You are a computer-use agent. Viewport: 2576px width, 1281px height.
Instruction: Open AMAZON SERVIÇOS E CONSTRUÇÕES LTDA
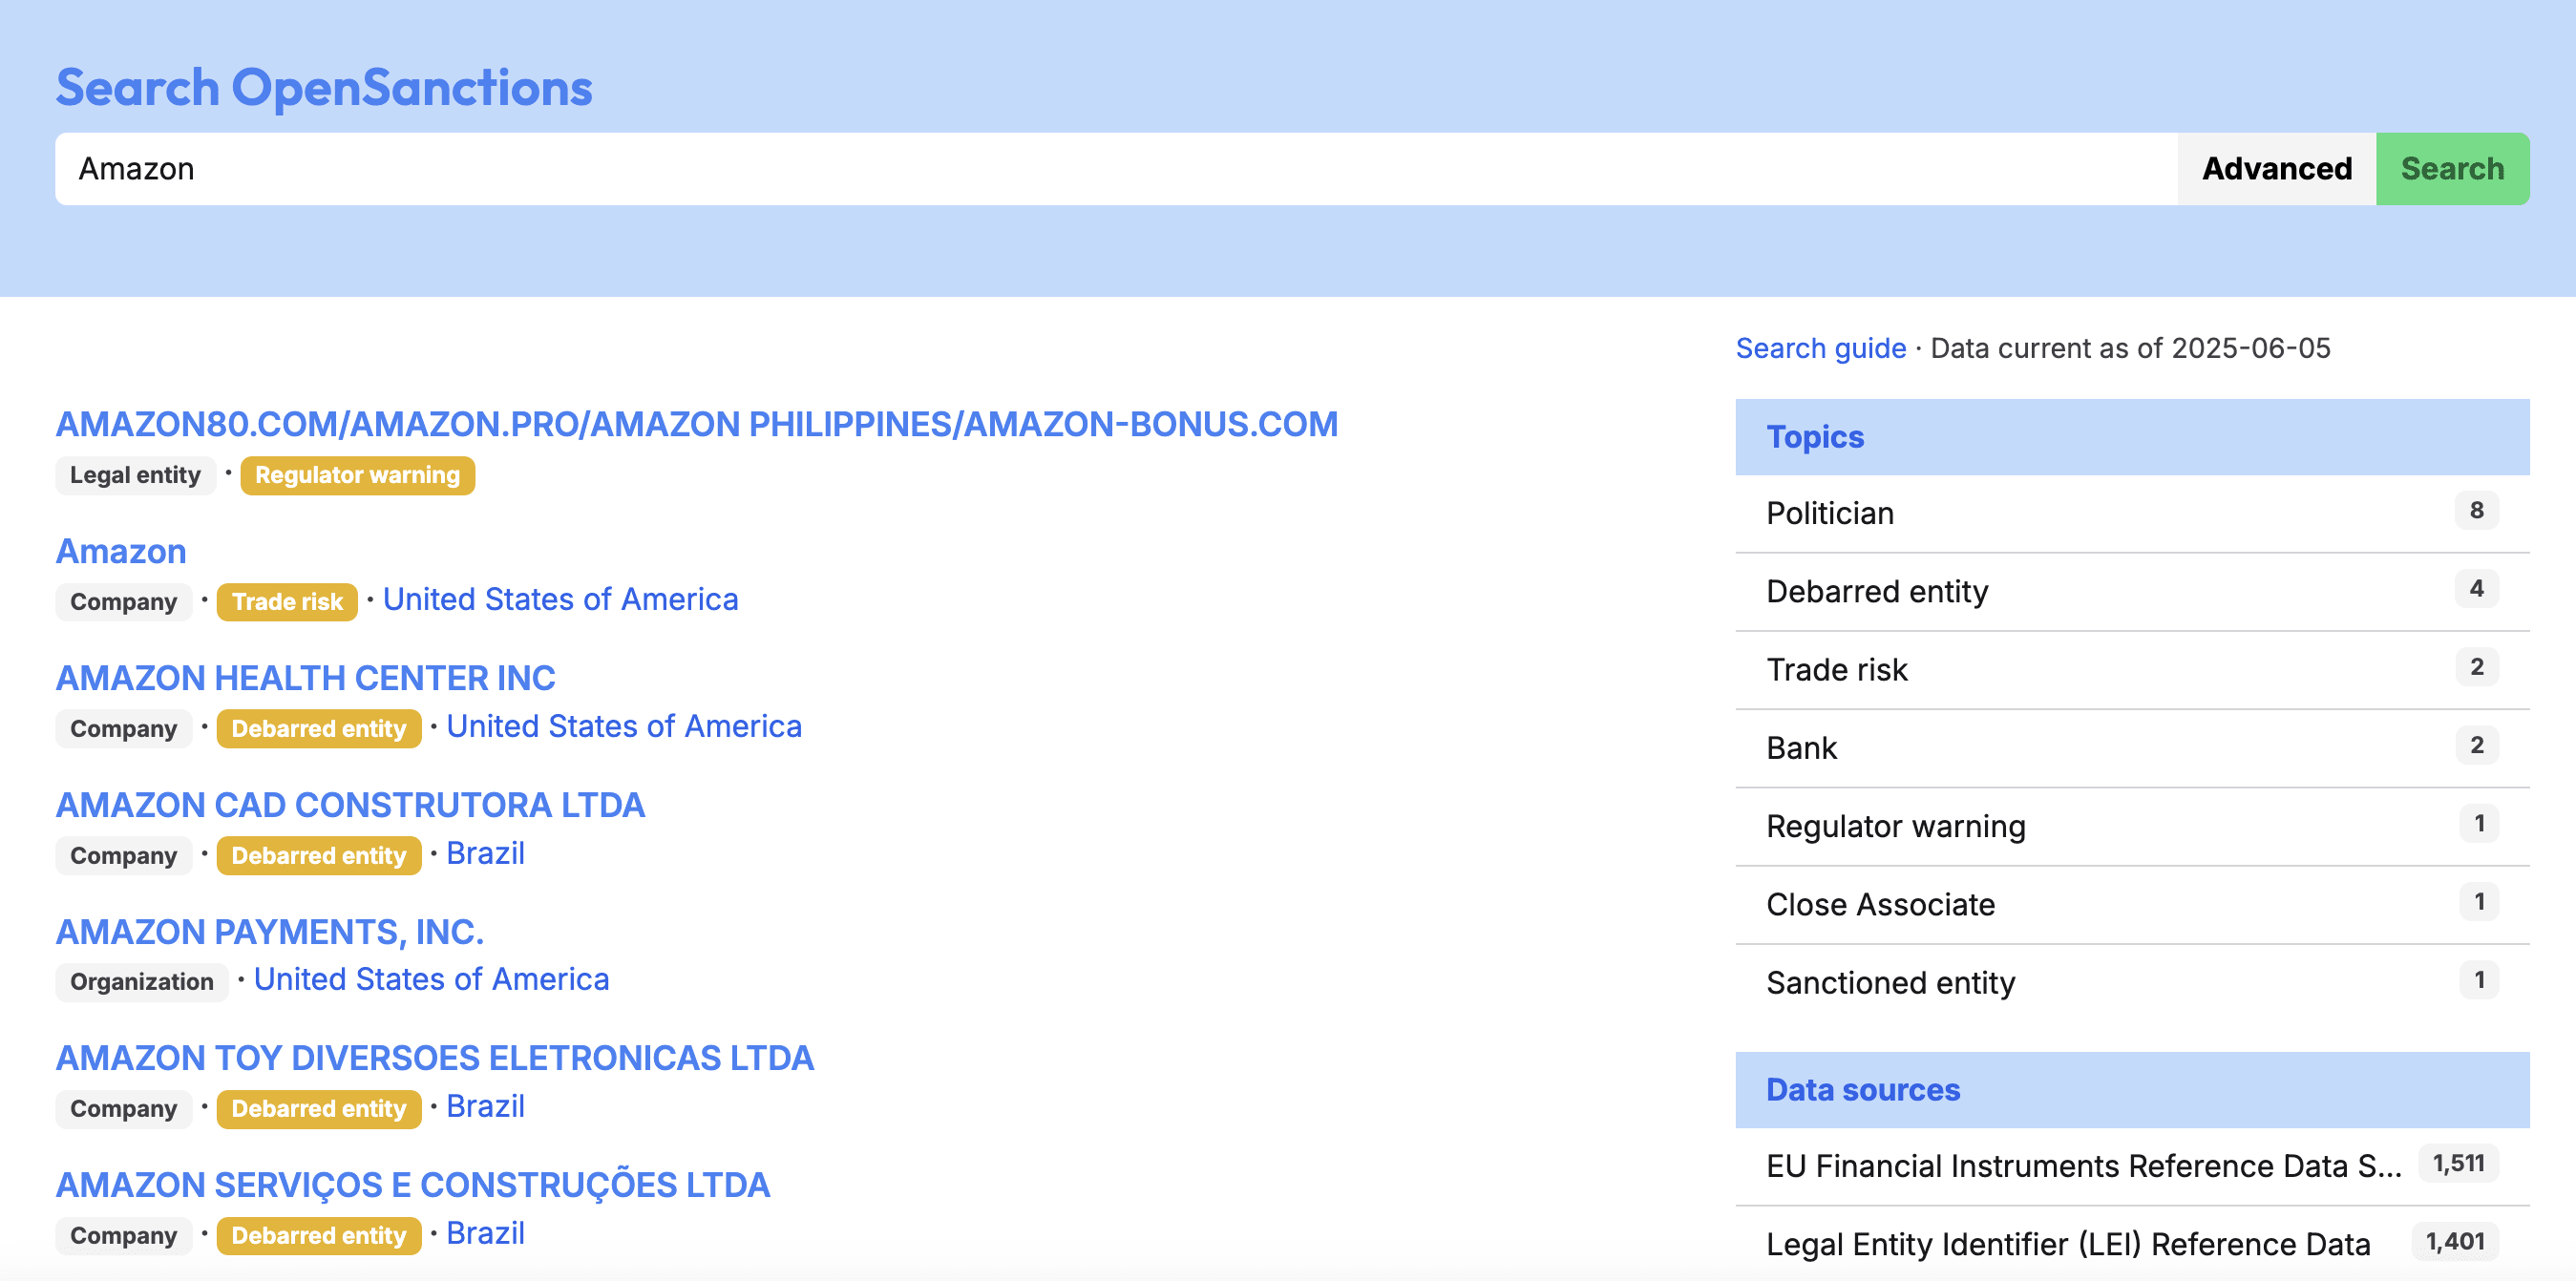412,1185
